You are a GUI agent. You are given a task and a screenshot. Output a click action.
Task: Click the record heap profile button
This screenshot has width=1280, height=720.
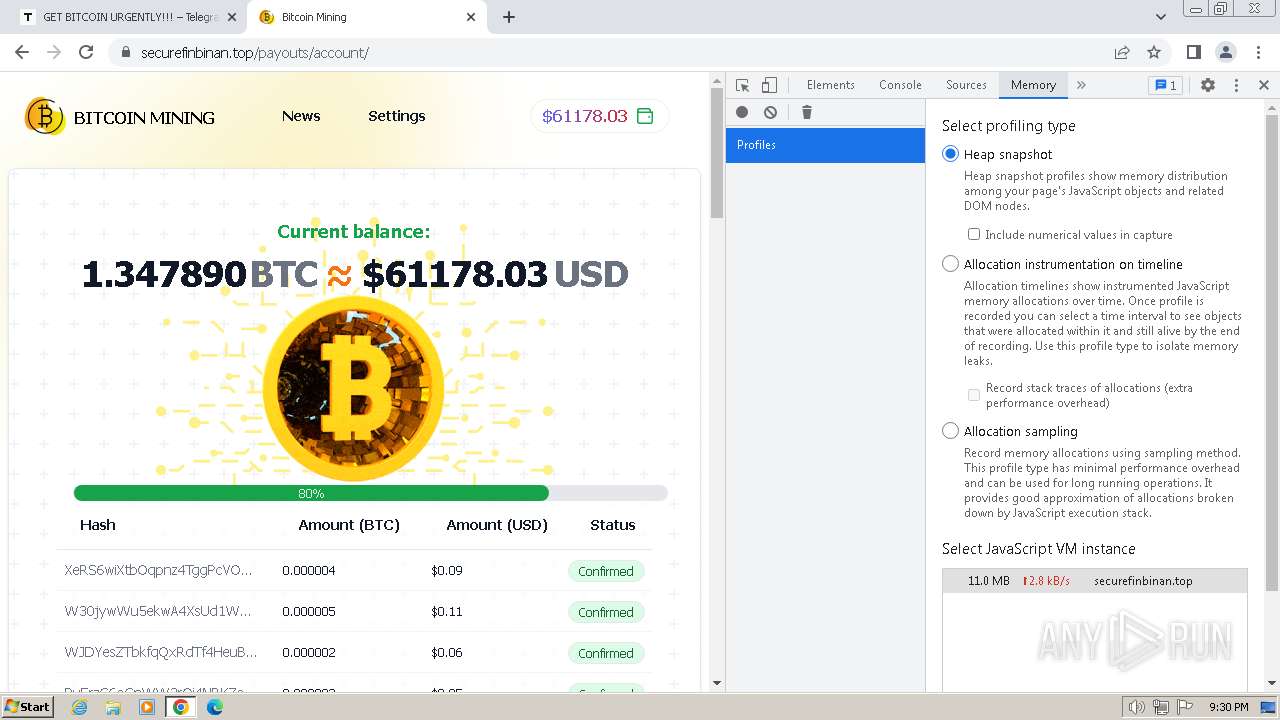pyautogui.click(x=742, y=112)
